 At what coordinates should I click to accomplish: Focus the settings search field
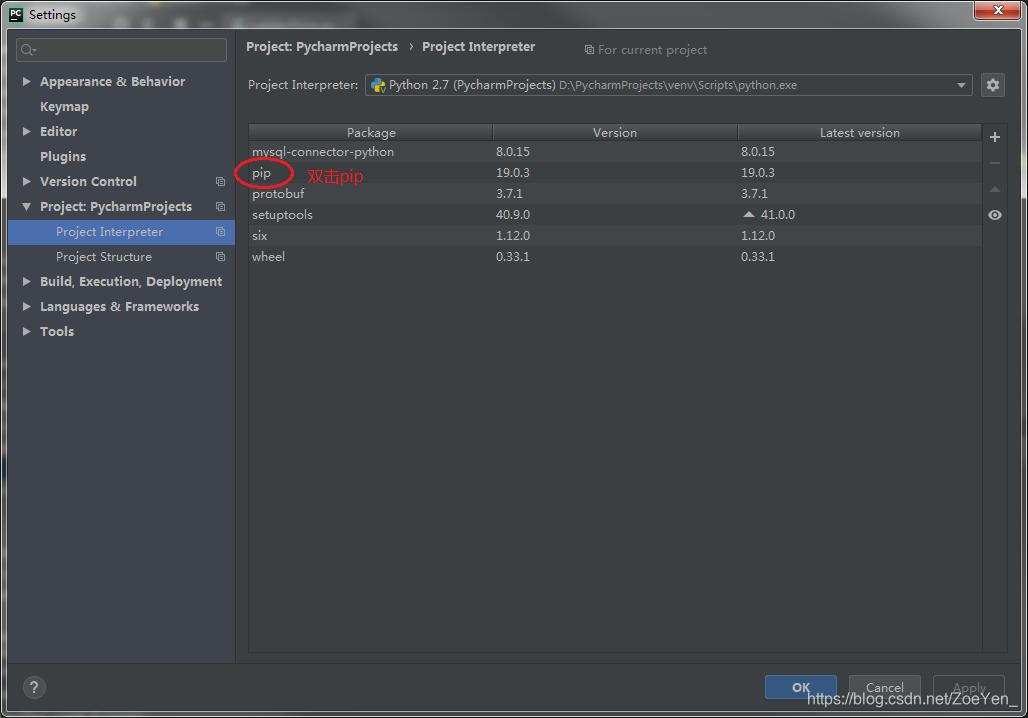pos(121,50)
